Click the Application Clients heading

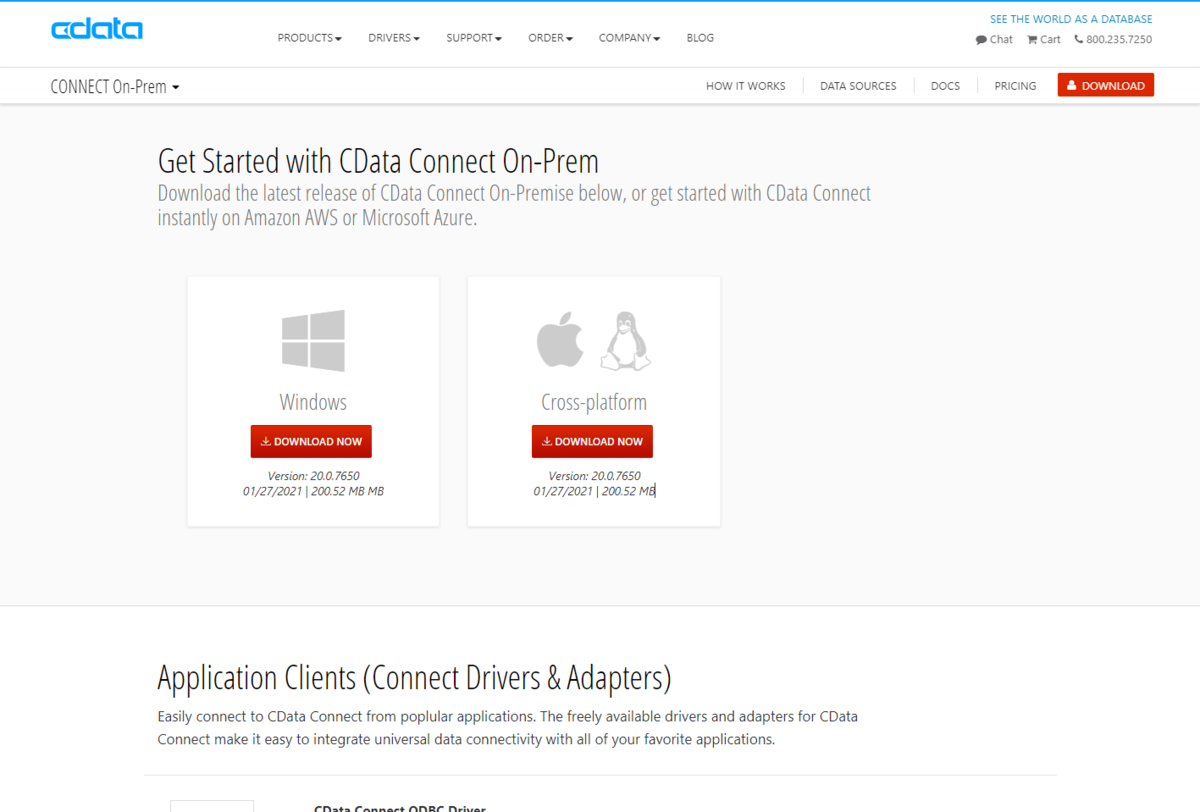pyautogui.click(x=414, y=678)
